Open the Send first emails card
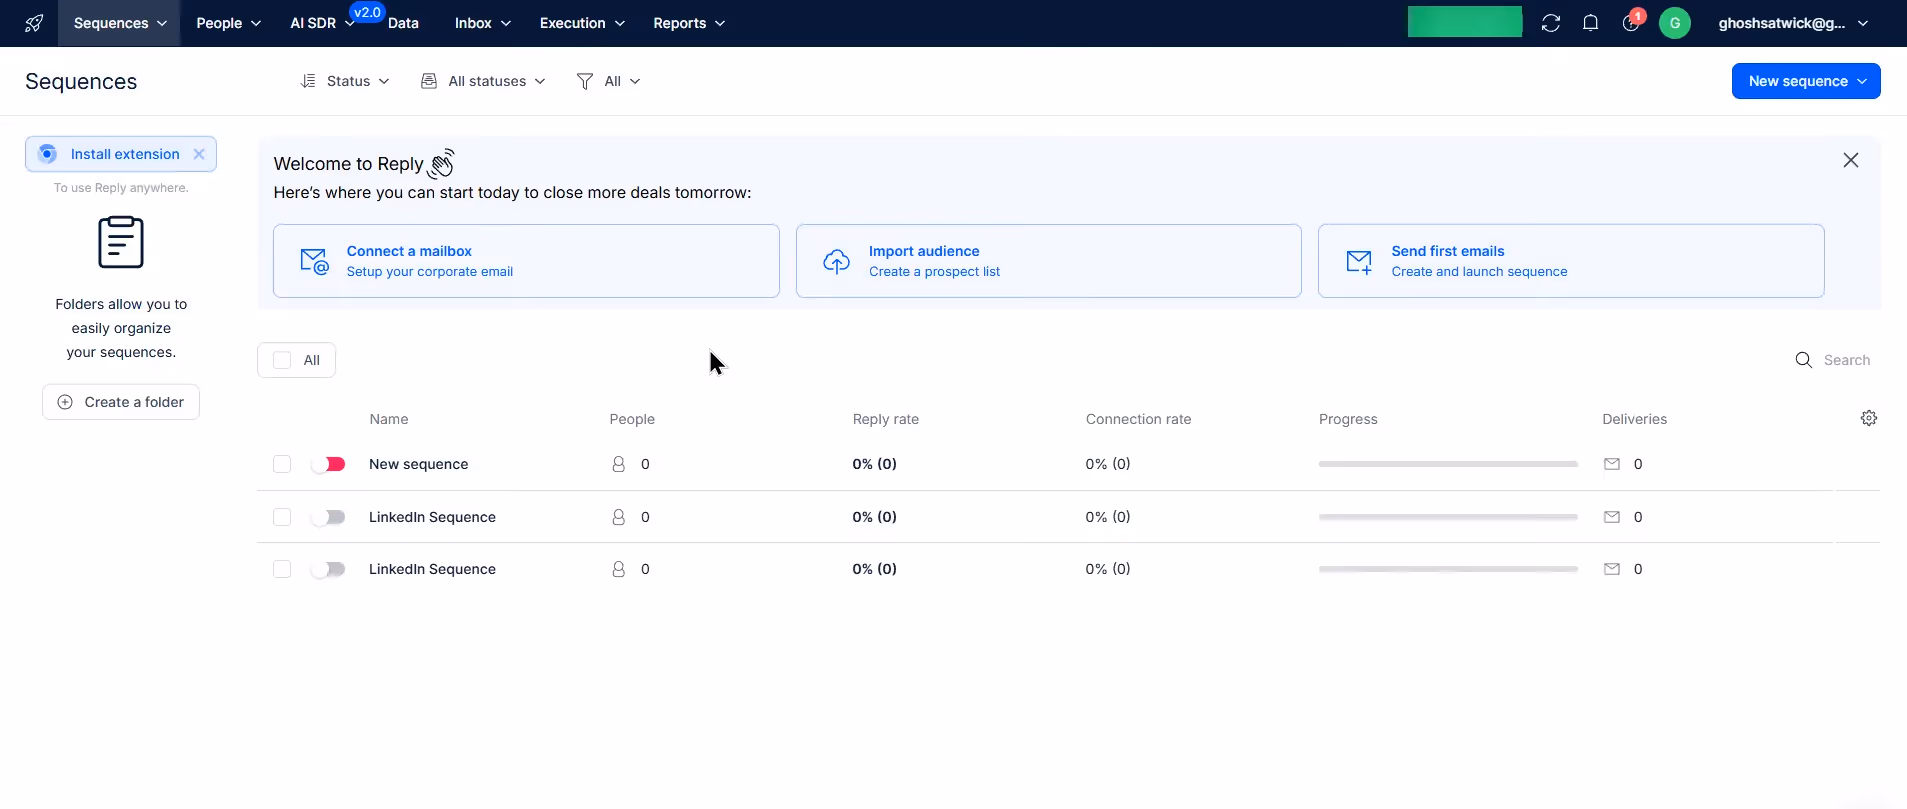The image size is (1907, 809). 1571,261
